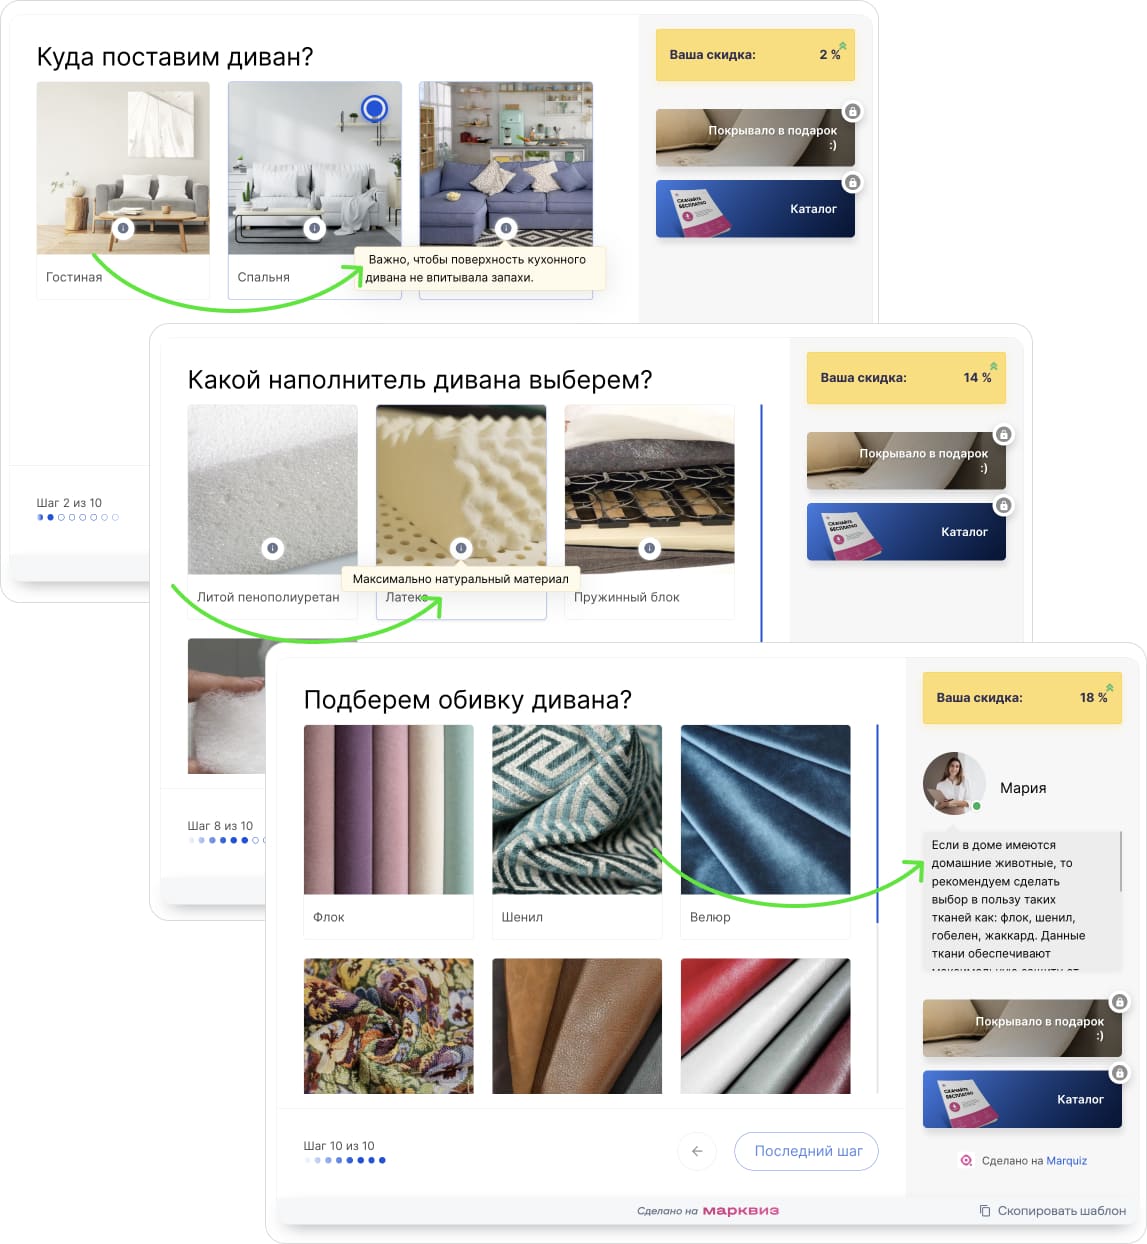The width and height of the screenshot is (1147, 1244).
Task: Click the 18 % Ваша скидка banner
Action: point(1022,698)
